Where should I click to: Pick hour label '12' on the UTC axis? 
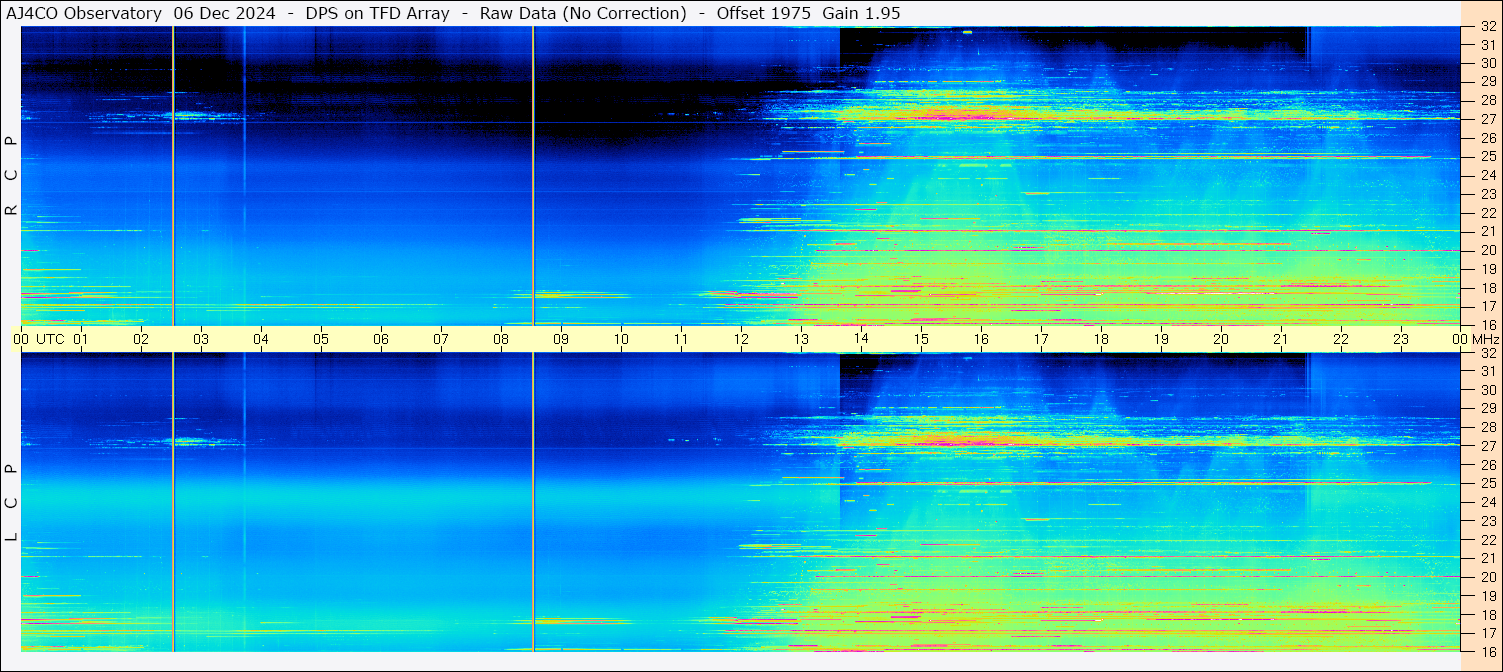coord(741,339)
